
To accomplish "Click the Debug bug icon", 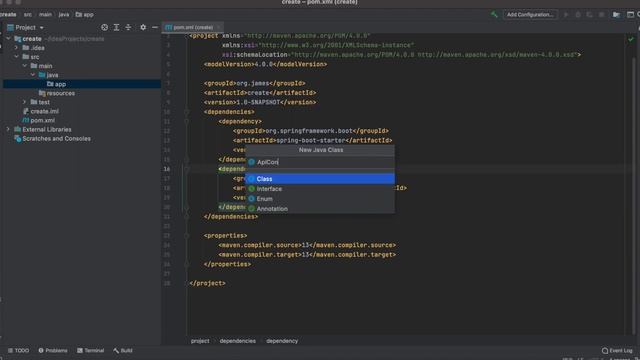I will [578, 14].
